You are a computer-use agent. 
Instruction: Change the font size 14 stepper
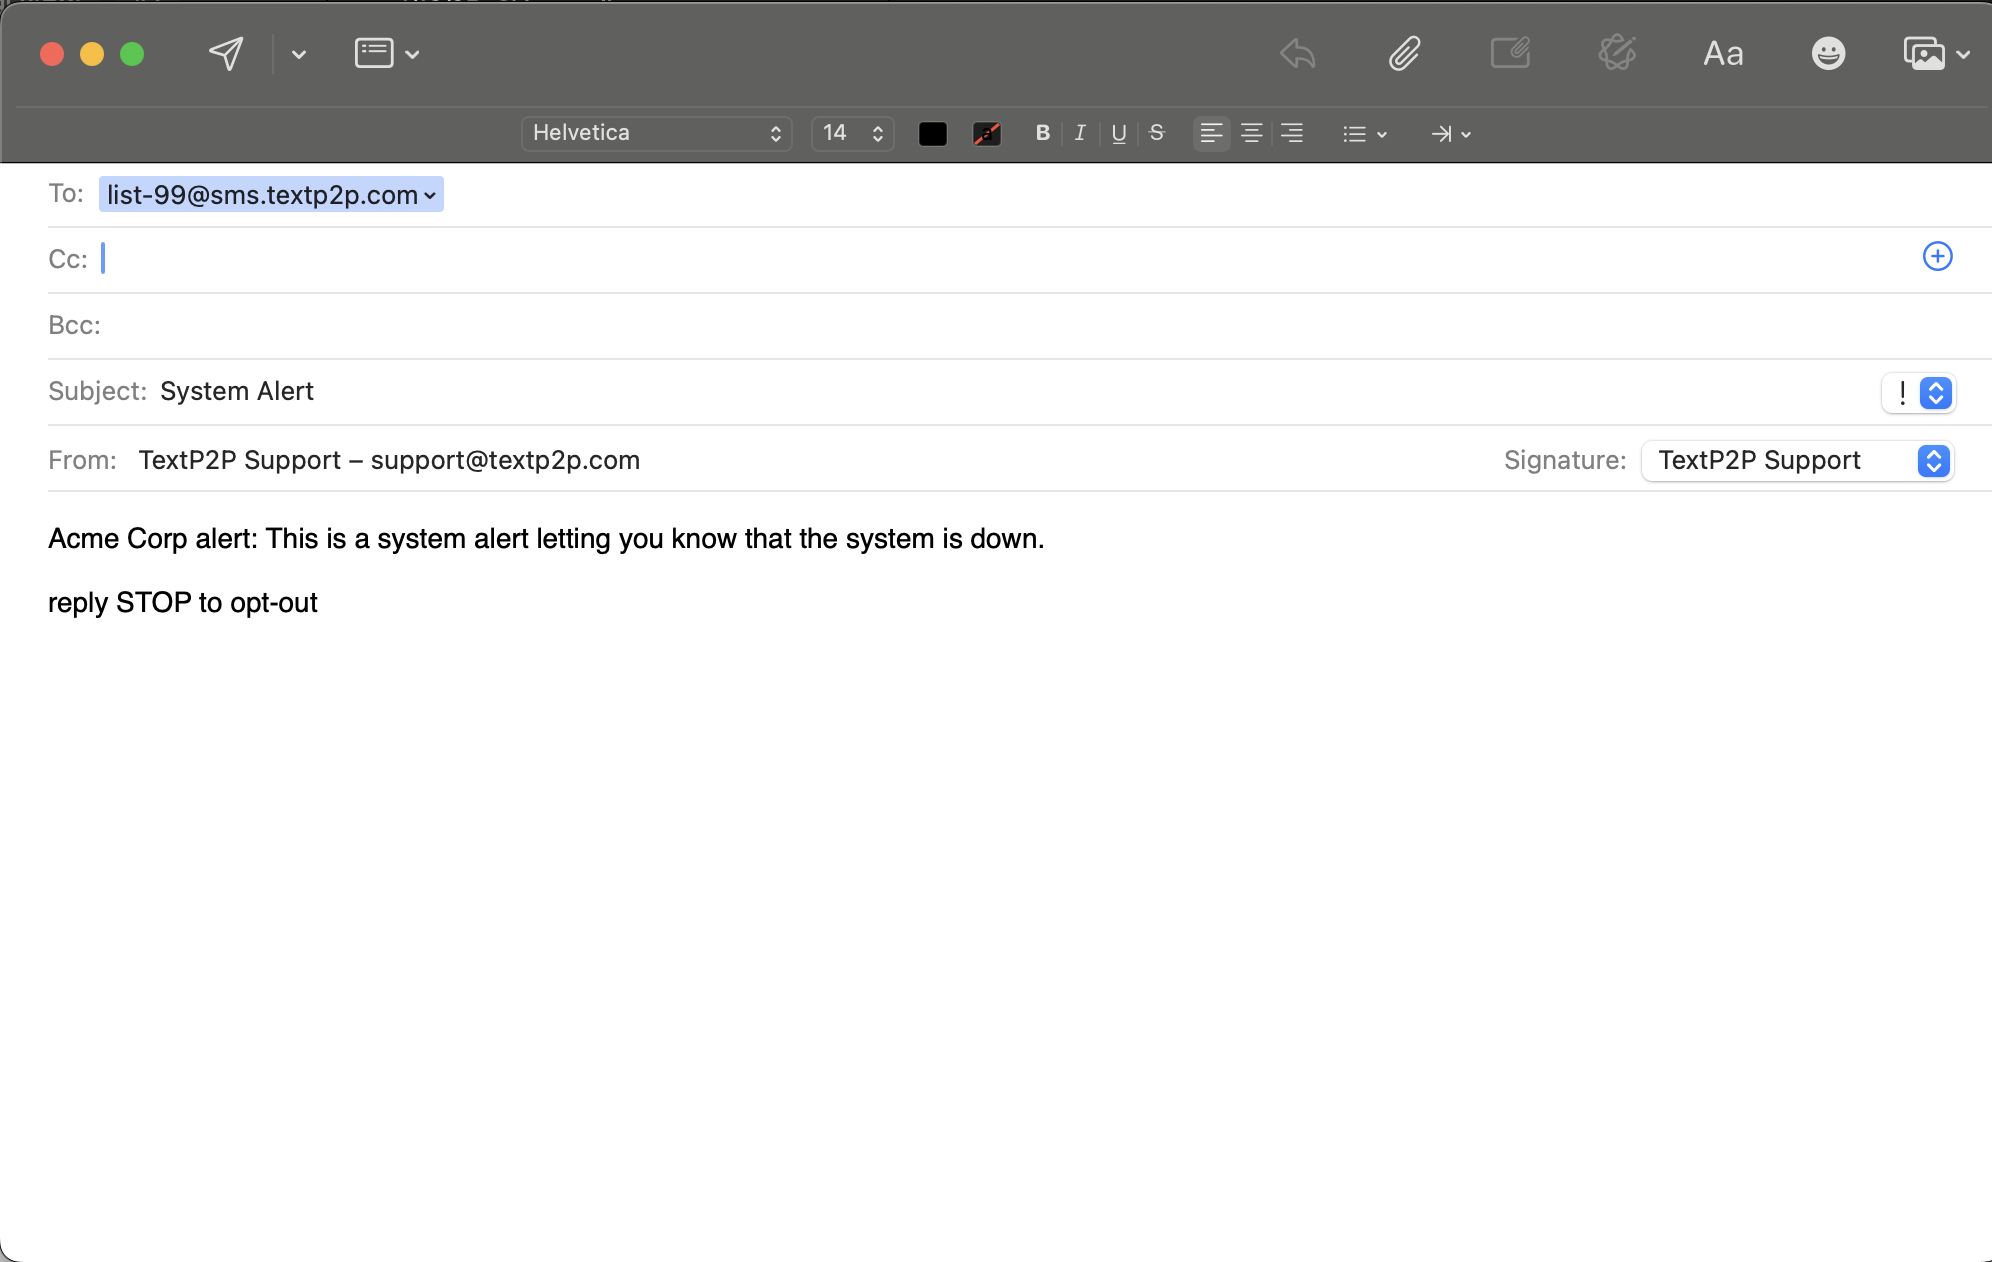tap(853, 133)
